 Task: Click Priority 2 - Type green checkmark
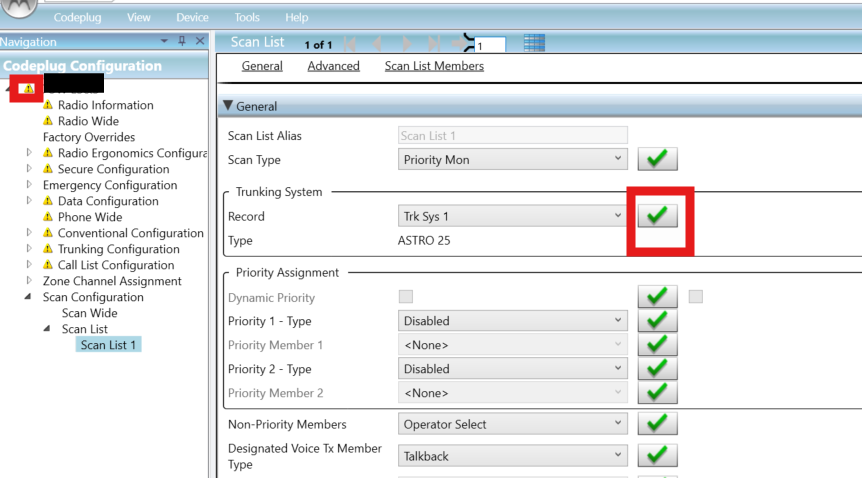(x=657, y=369)
